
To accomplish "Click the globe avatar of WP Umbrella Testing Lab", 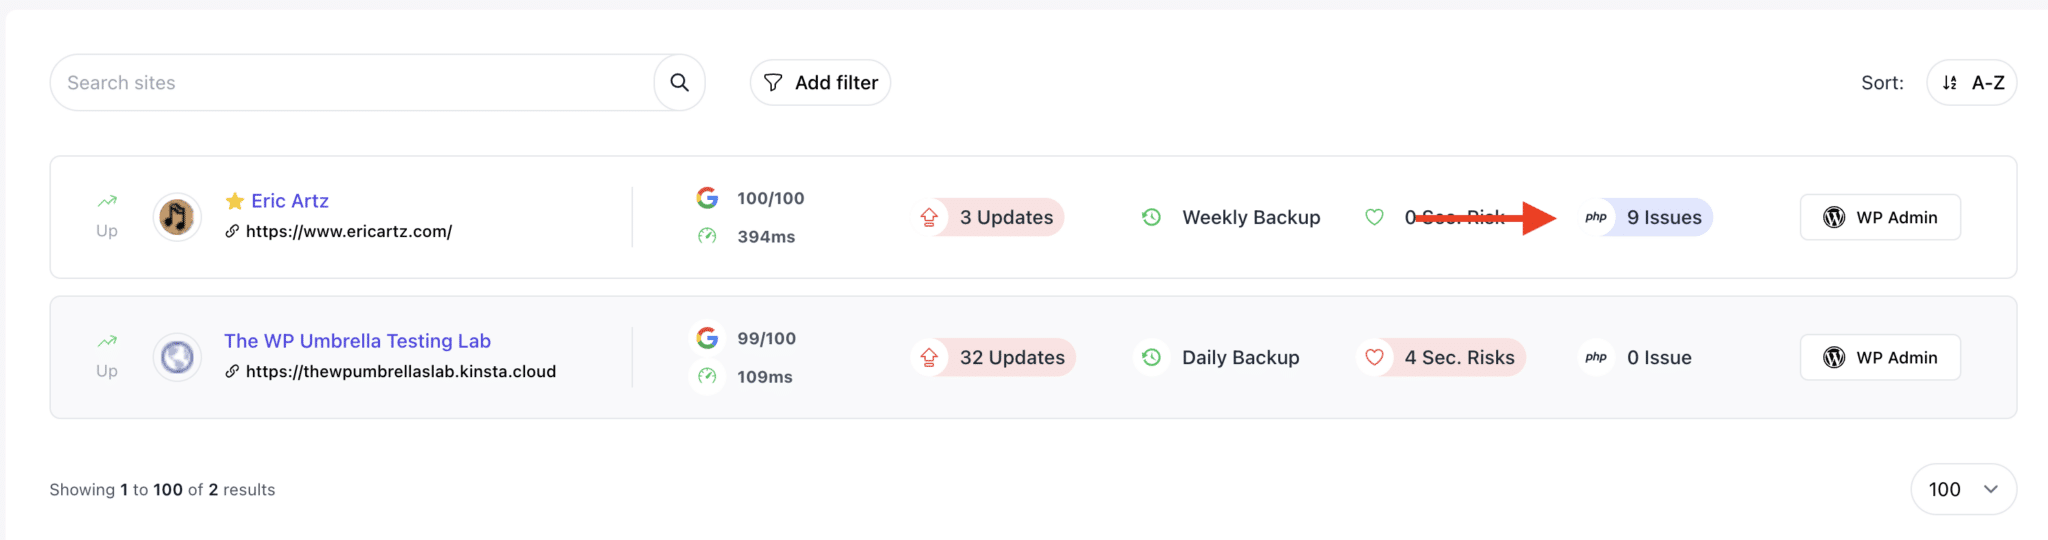I will [177, 357].
